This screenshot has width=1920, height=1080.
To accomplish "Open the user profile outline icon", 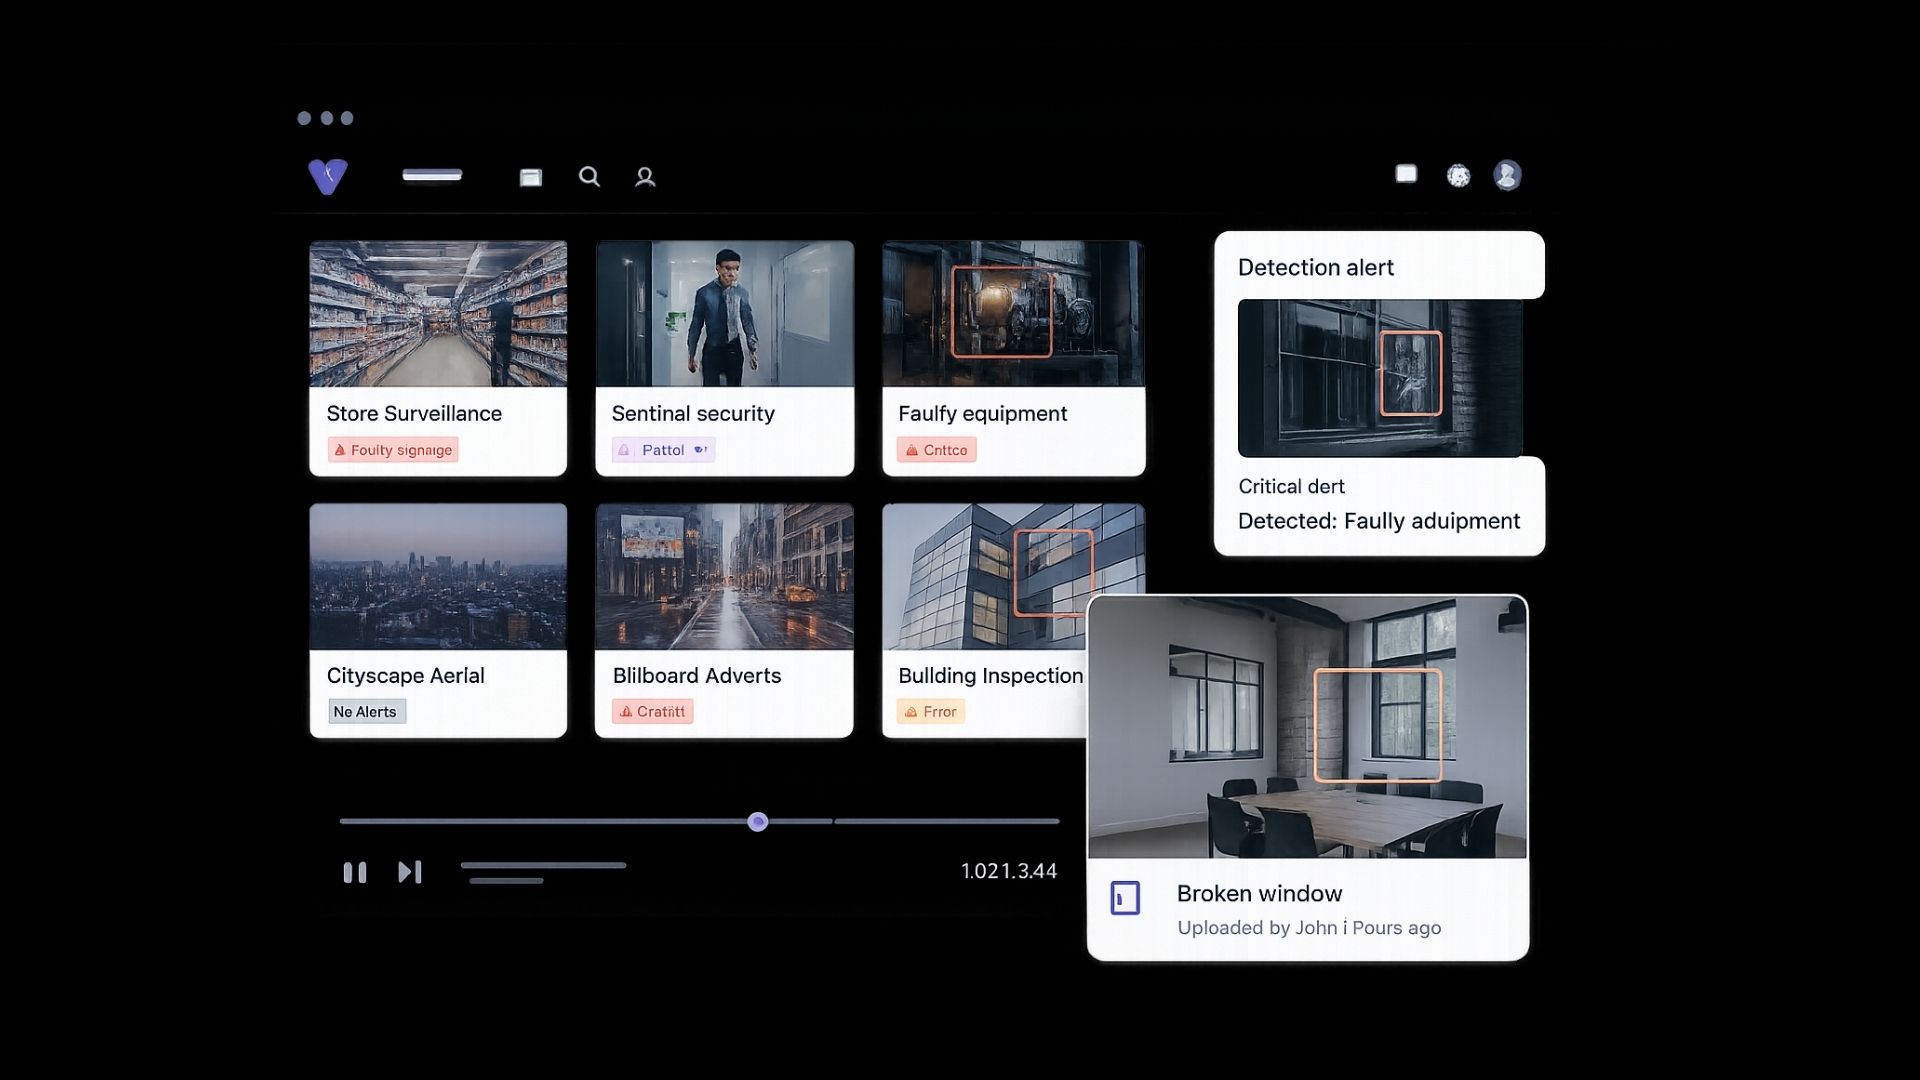I will [x=645, y=177].
